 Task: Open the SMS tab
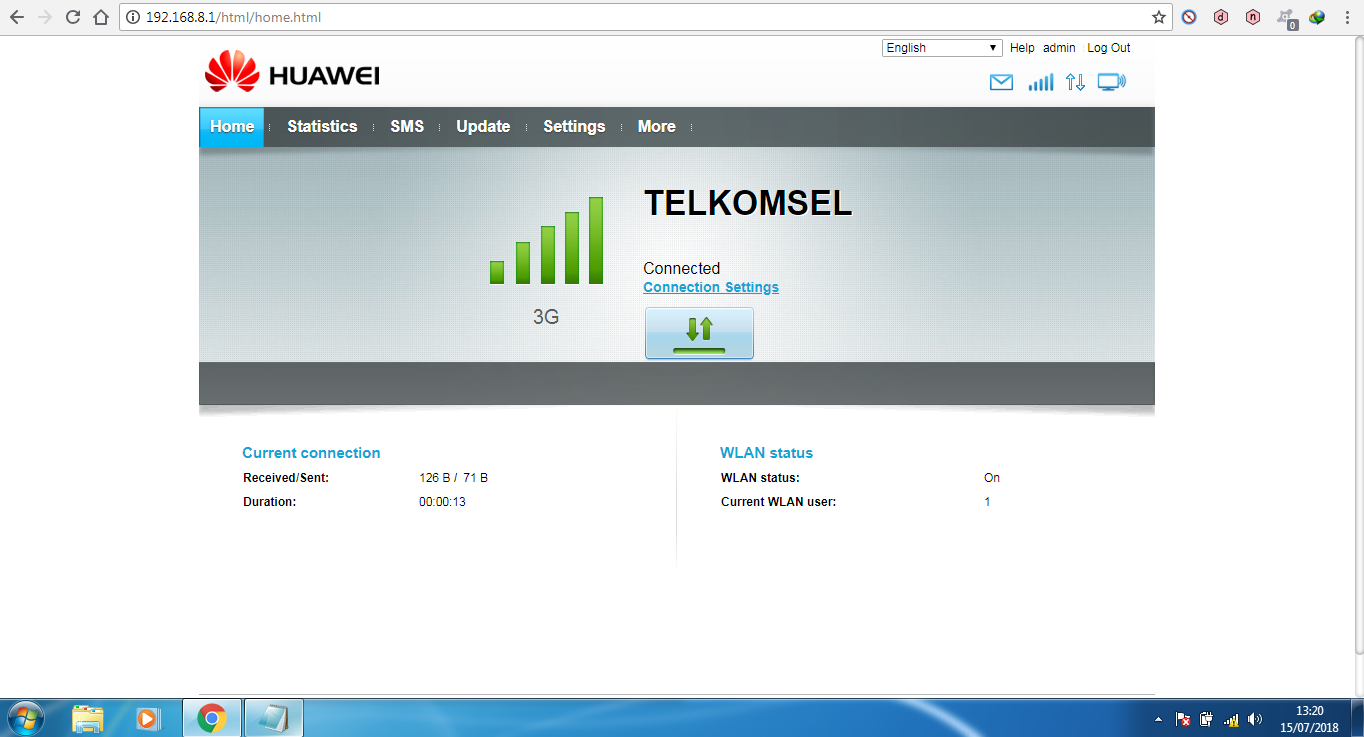[407, 127]
